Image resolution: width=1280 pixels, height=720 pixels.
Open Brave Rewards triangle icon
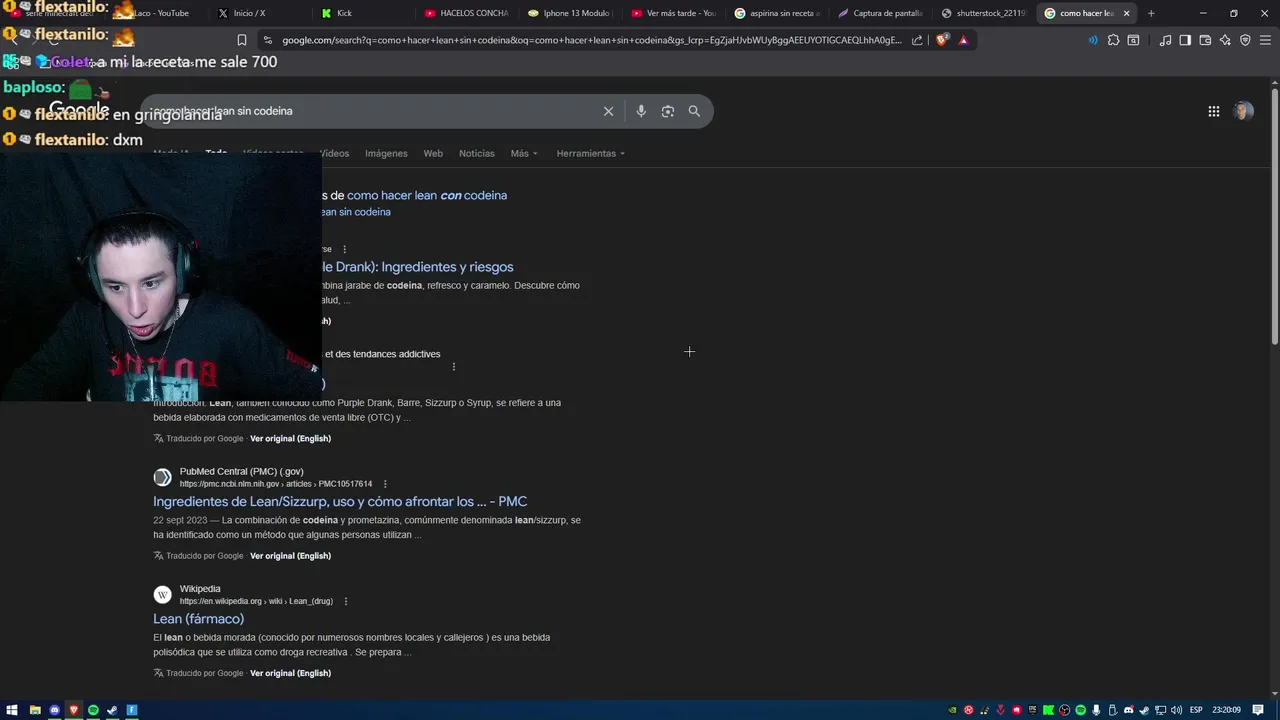(x=963, y=40)
